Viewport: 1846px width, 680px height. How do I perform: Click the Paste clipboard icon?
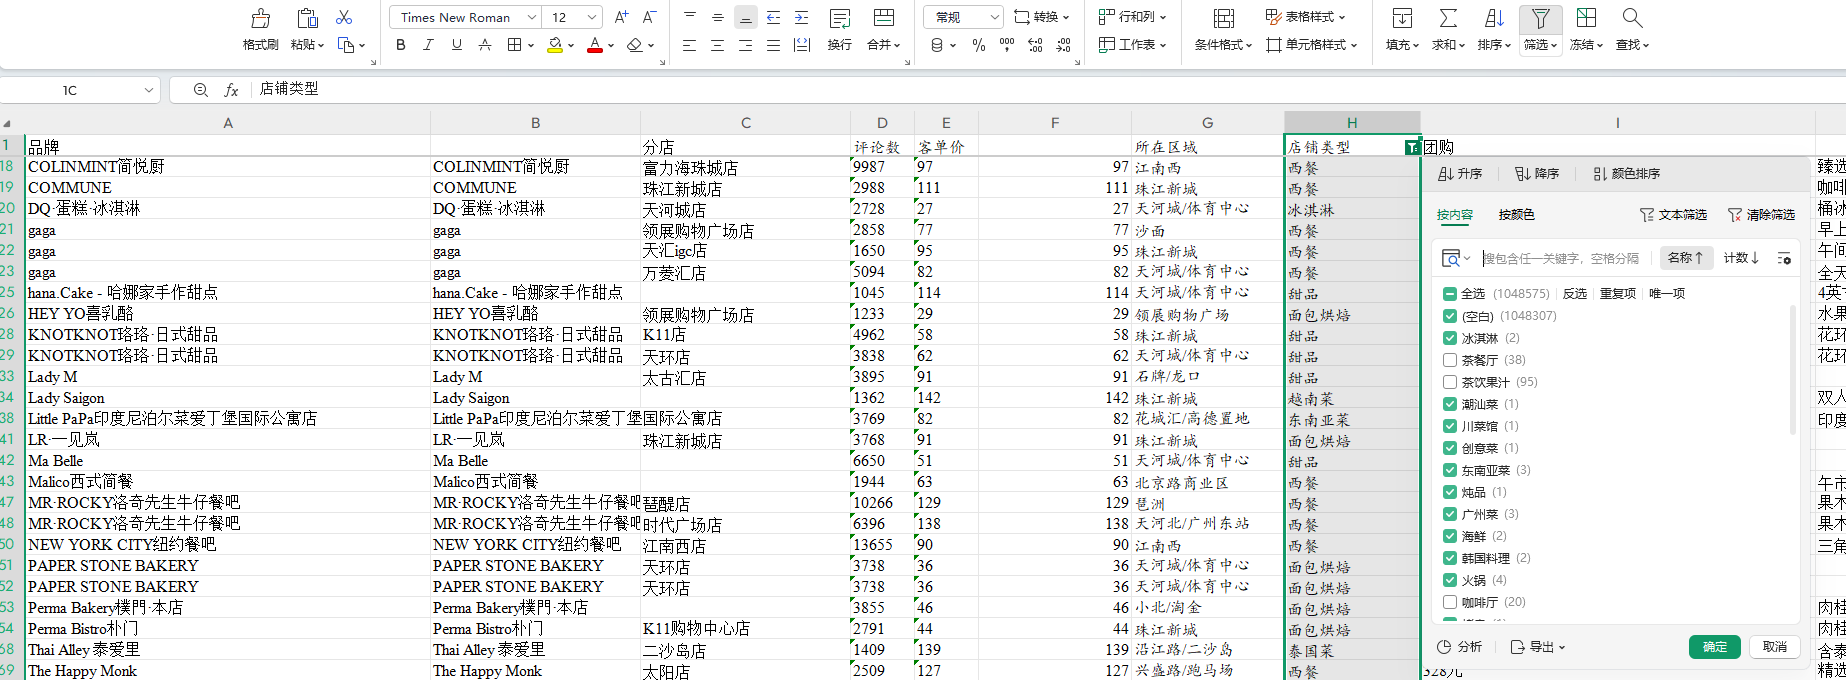click(307, 18)
